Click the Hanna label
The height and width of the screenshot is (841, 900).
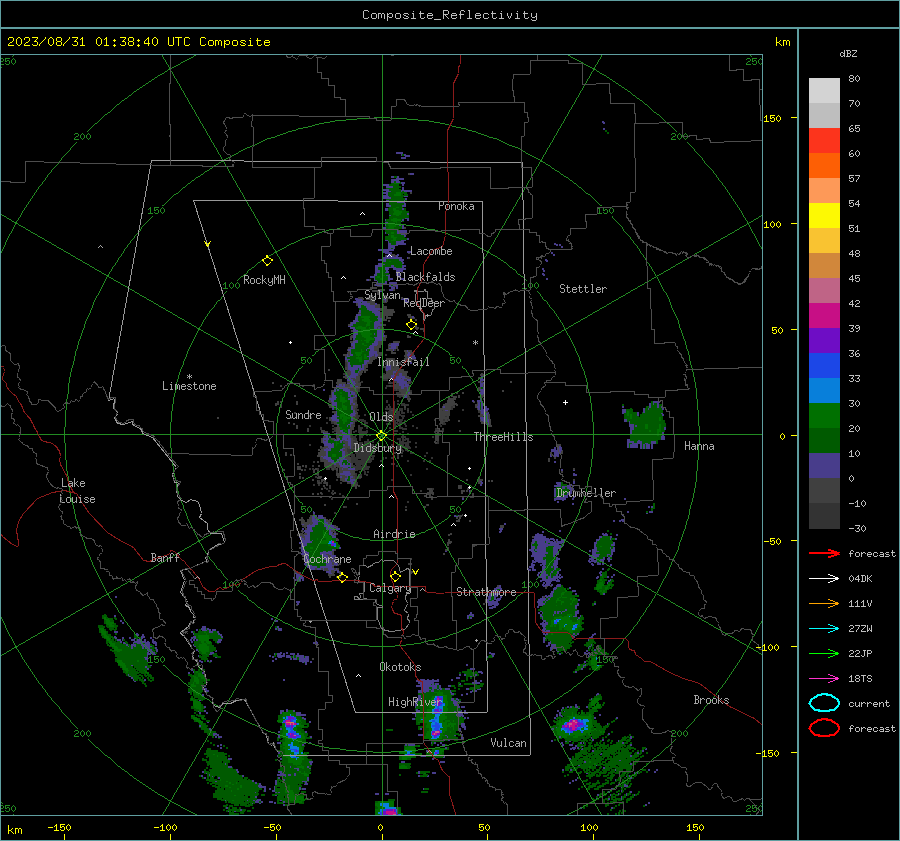(699, 446)
